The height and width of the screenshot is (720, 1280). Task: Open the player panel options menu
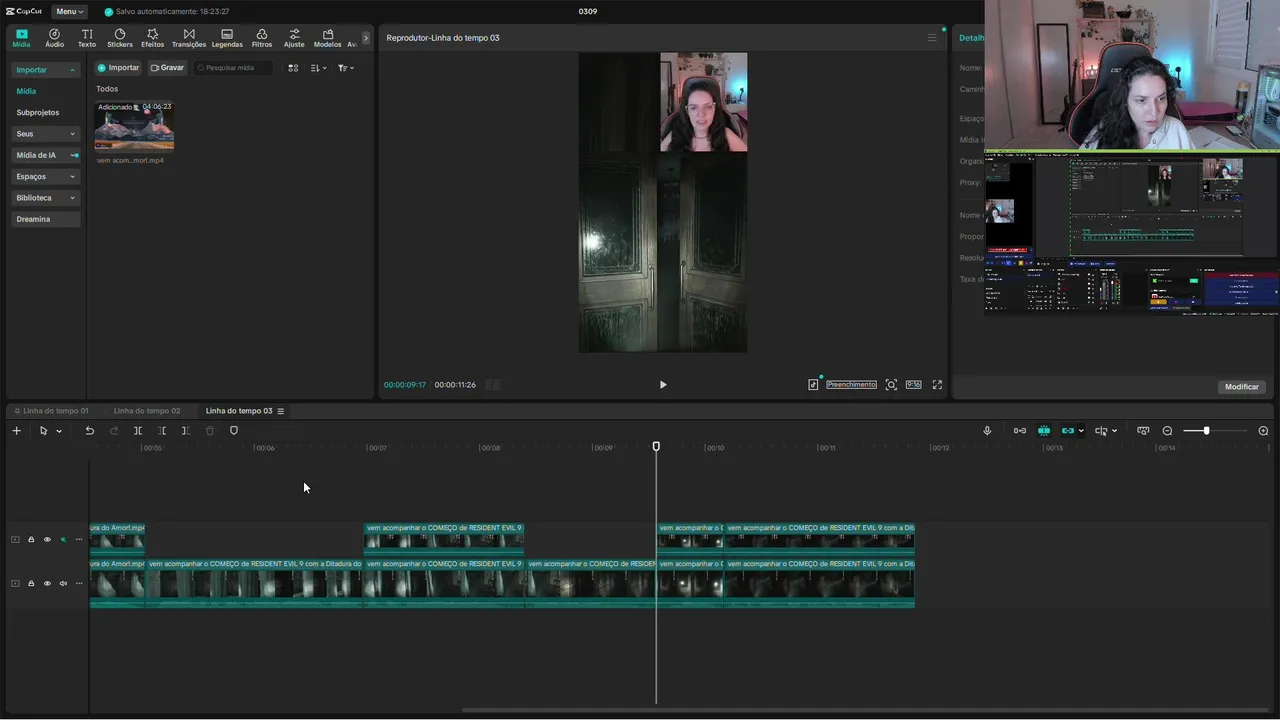[932, 38]
